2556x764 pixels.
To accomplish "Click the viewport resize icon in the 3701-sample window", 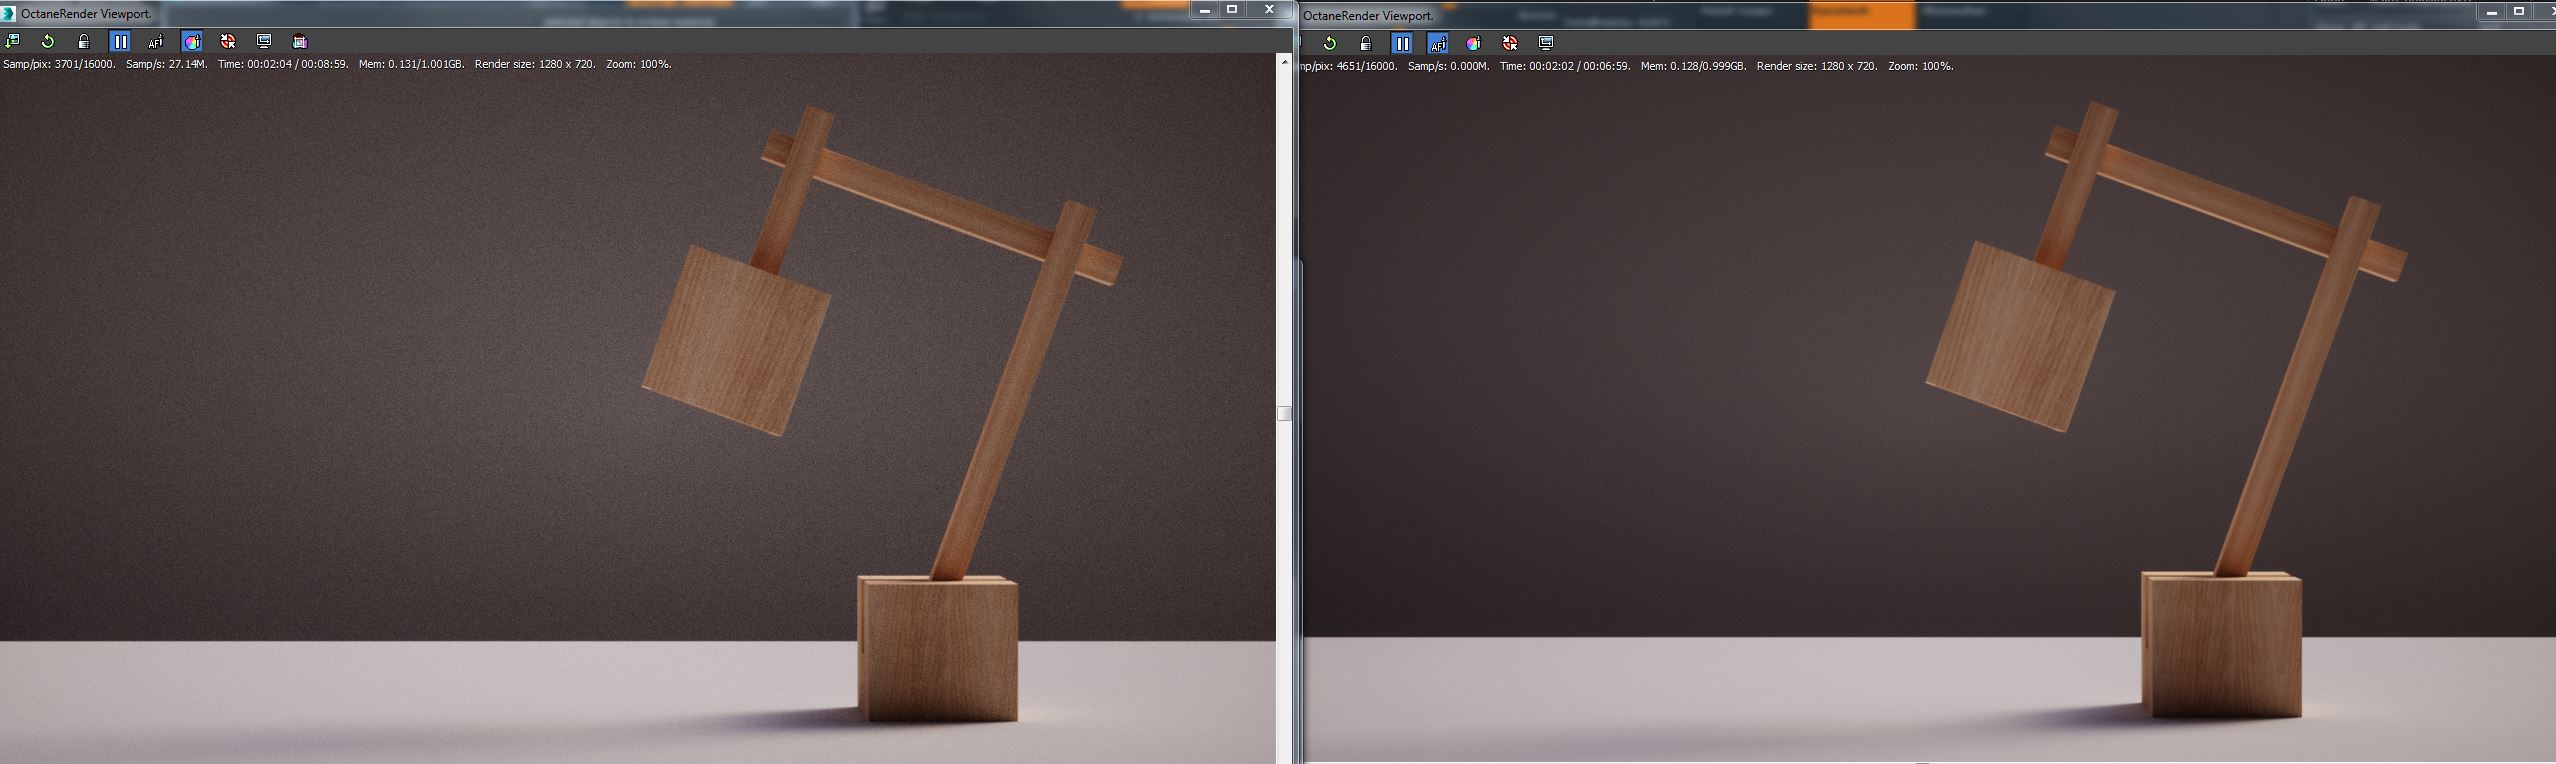I will [264, 41].
